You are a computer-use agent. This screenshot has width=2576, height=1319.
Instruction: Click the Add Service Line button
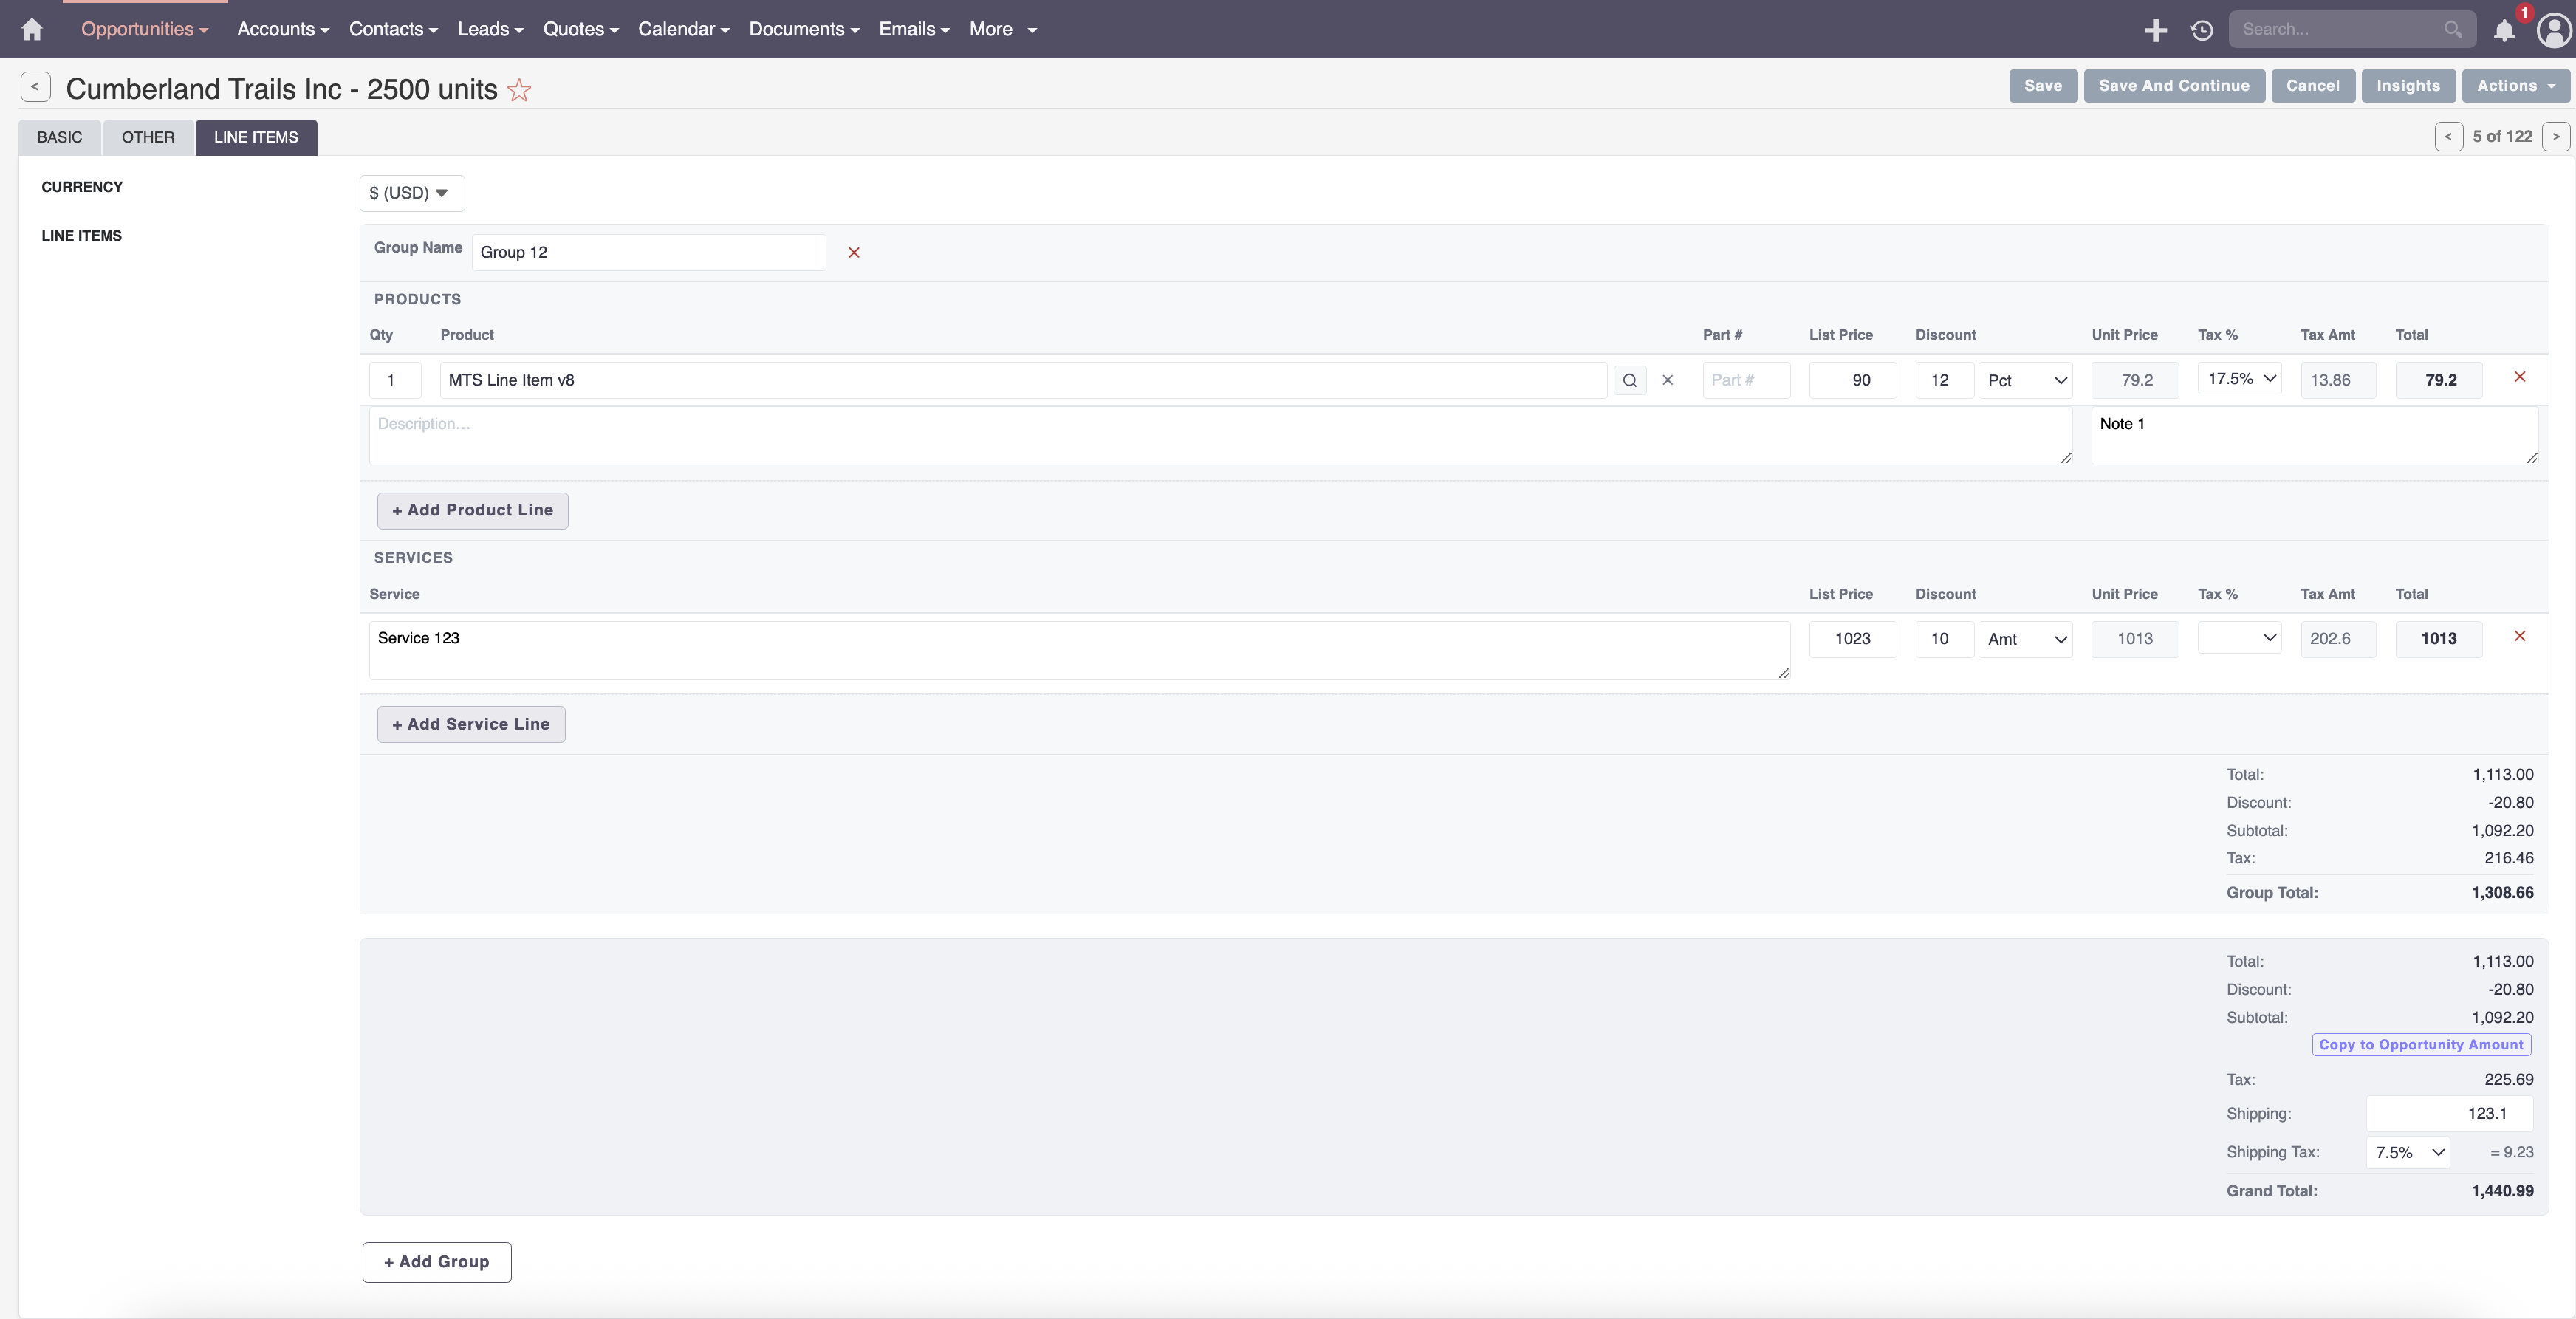point(470,723)
